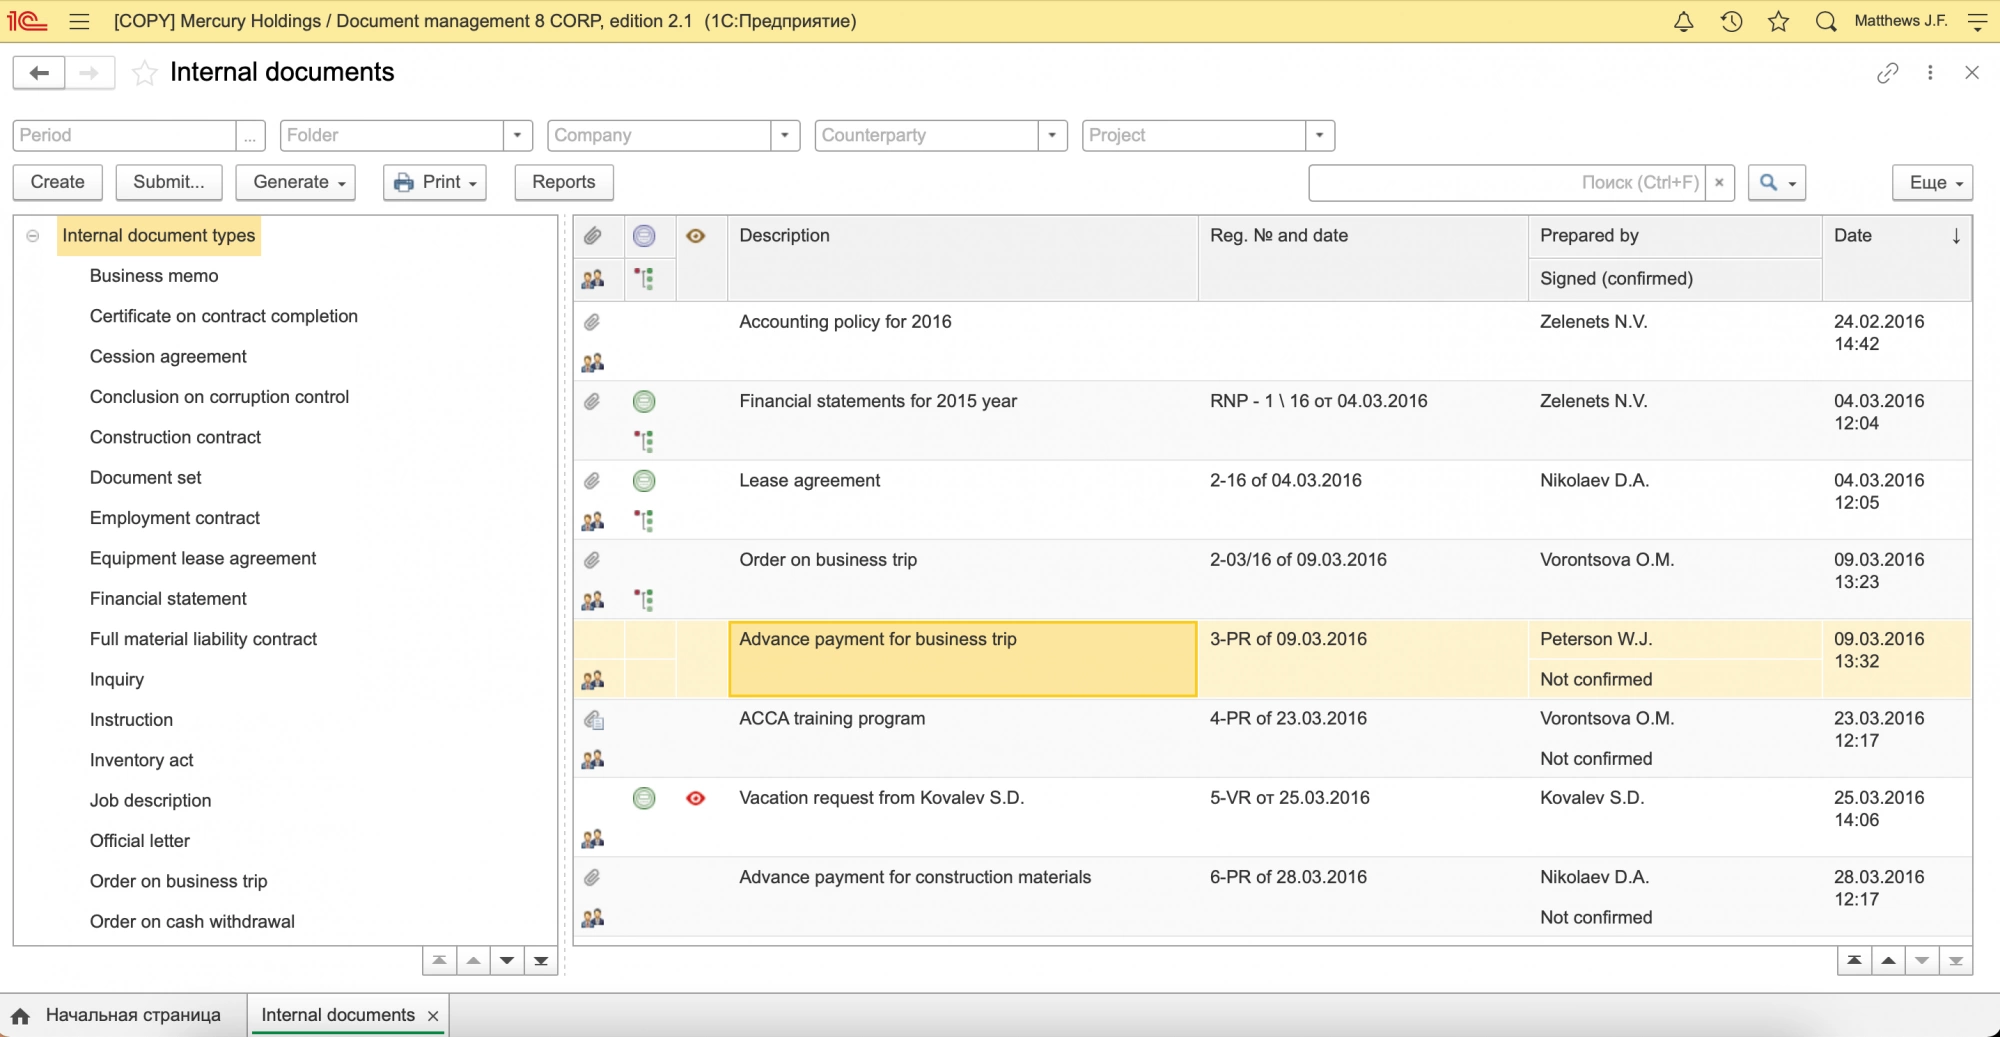Open the Generate dropdown menu
The height and width of the screenshot is (1037, 2000).
[296, 182]
